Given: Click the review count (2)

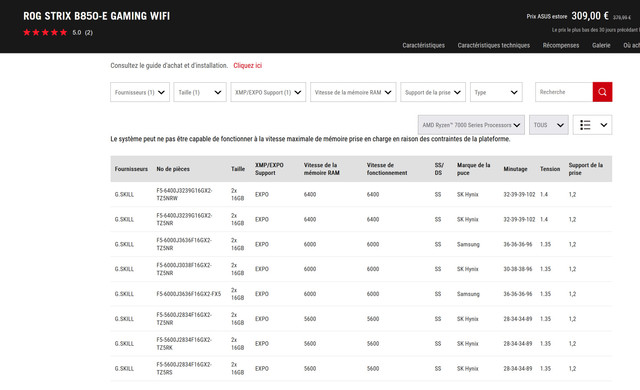Looking at the screenshot, I should [x=89, y=33].
